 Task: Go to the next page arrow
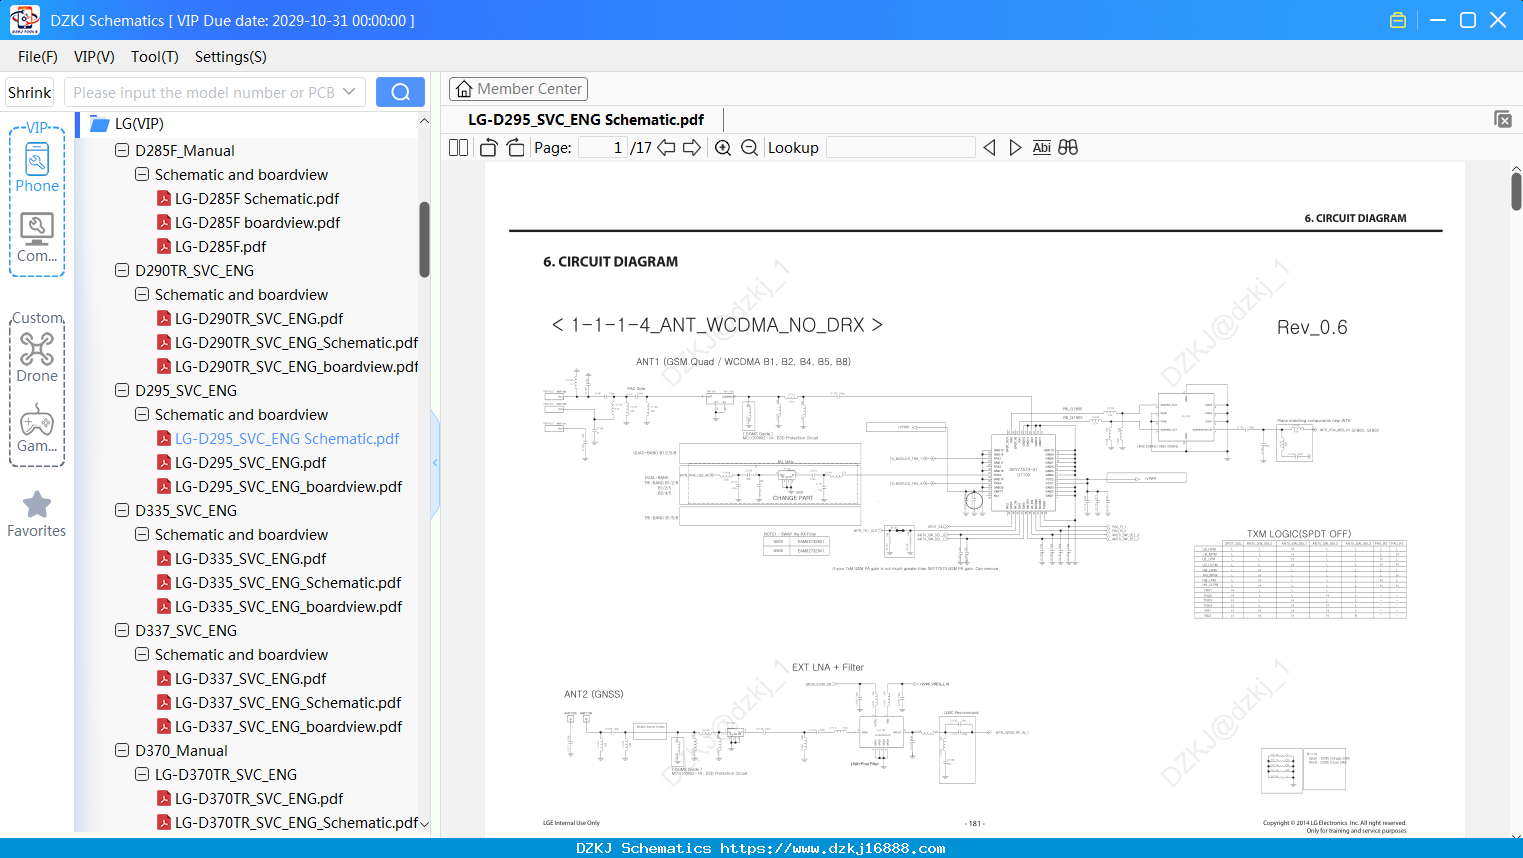point(692,148)
